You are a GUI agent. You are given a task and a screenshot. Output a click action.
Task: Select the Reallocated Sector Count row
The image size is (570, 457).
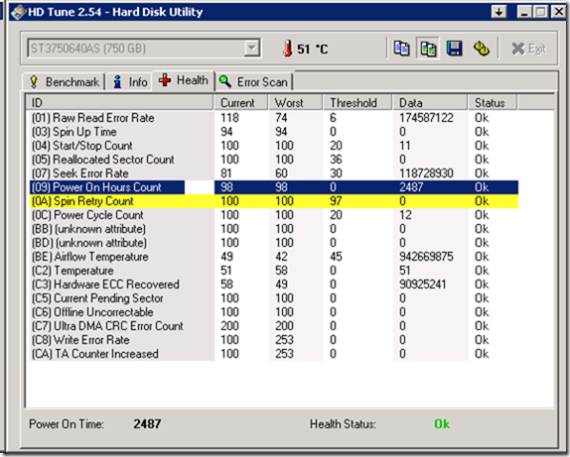click(274, 159)
